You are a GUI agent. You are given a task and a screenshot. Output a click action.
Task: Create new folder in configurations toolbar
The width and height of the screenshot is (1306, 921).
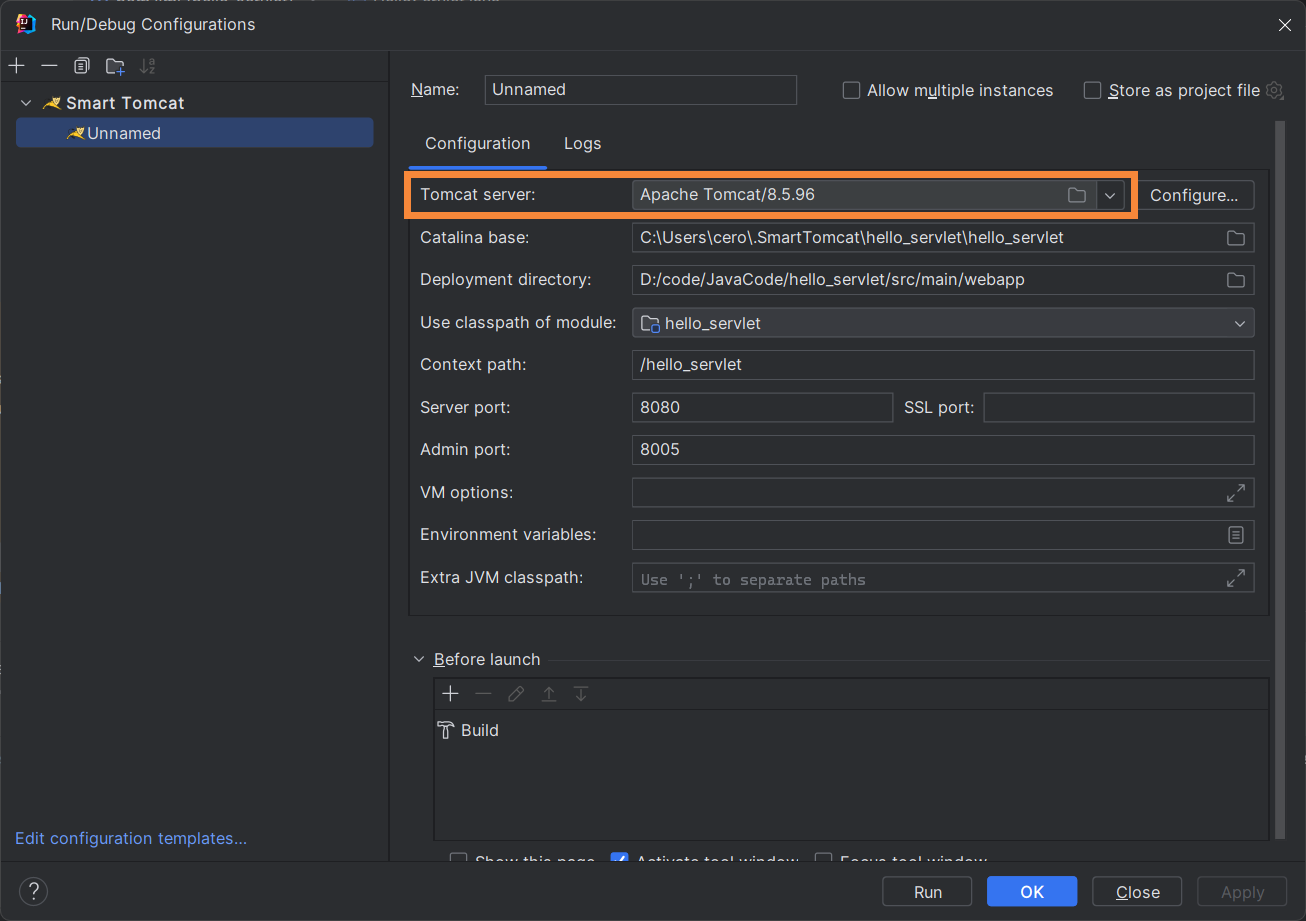115,66
